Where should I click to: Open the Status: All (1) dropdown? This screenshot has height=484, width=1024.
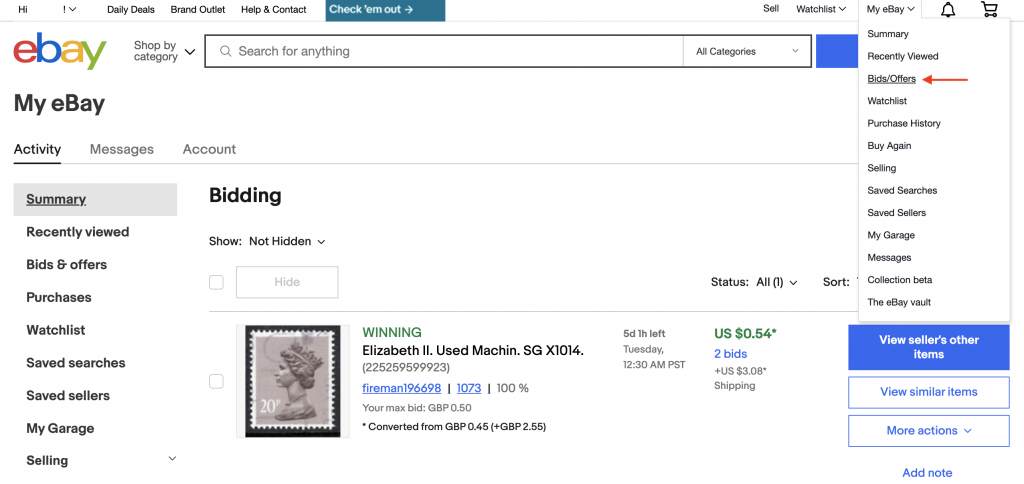[754, 282]
